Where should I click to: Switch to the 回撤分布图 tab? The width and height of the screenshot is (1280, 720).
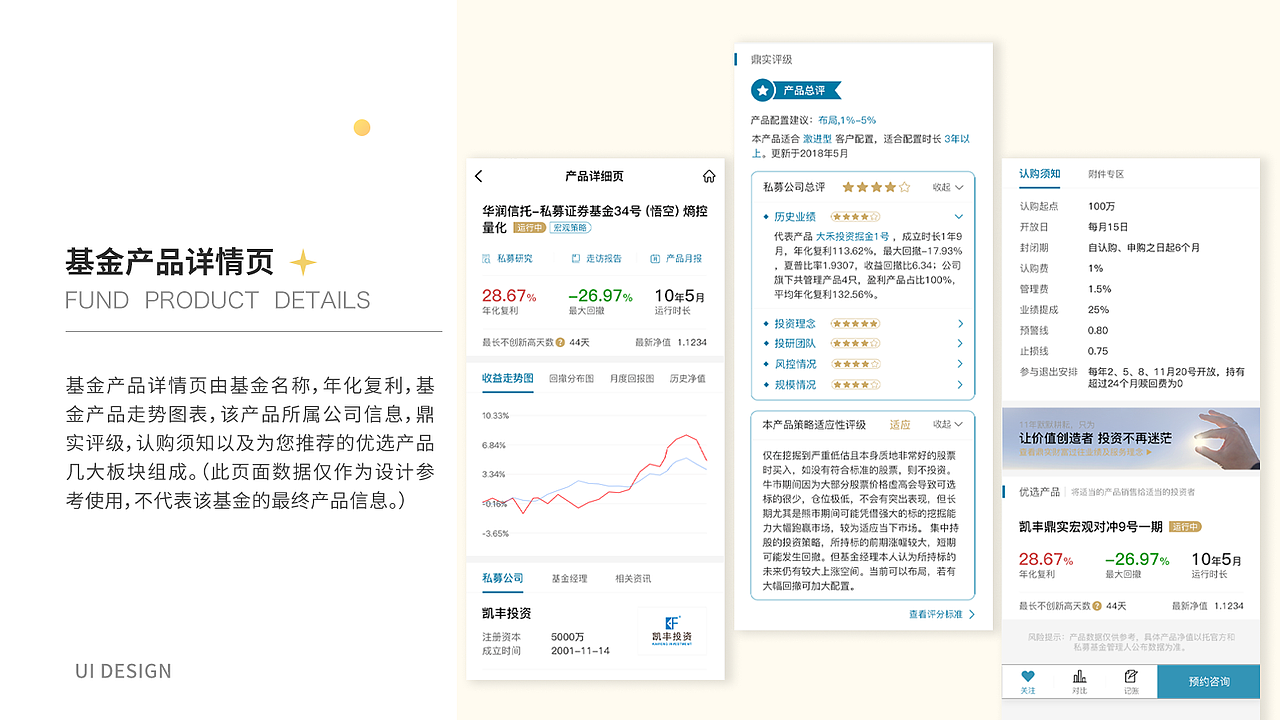tap(573, 380)
